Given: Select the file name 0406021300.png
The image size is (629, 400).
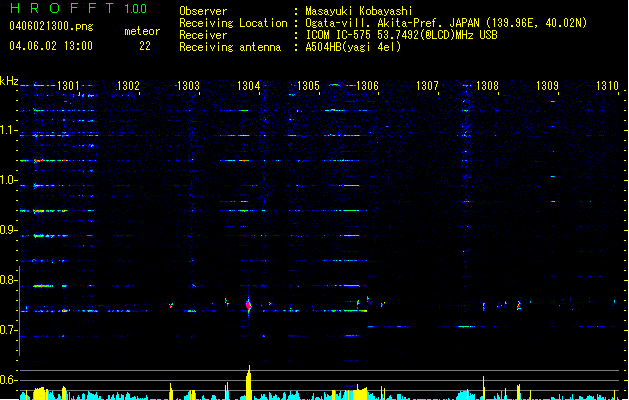Looking at the screenshot, I should (51, 26).
